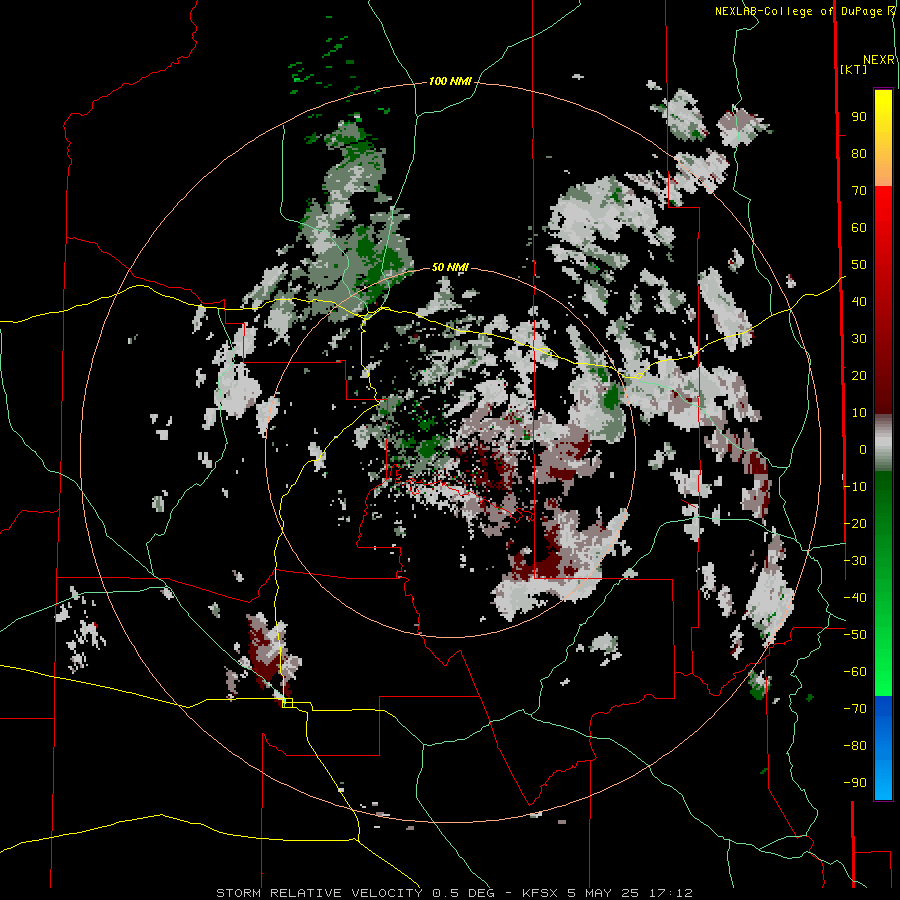
Task: Click the -70 knot scale value
Action: [x=855, y=709]
